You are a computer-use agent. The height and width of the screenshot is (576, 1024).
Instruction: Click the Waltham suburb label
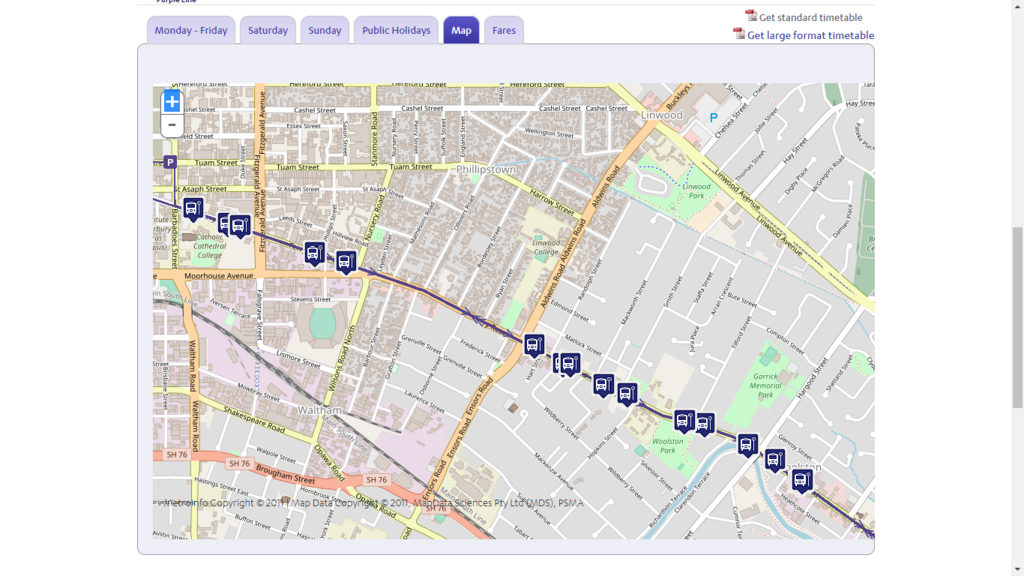click(x=319, y=410)
